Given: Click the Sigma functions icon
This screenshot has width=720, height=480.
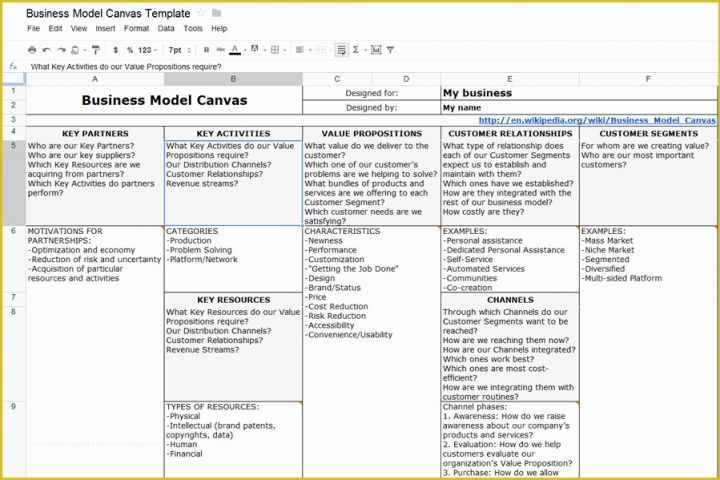Looking at the screenshot, I should (355, 50).
